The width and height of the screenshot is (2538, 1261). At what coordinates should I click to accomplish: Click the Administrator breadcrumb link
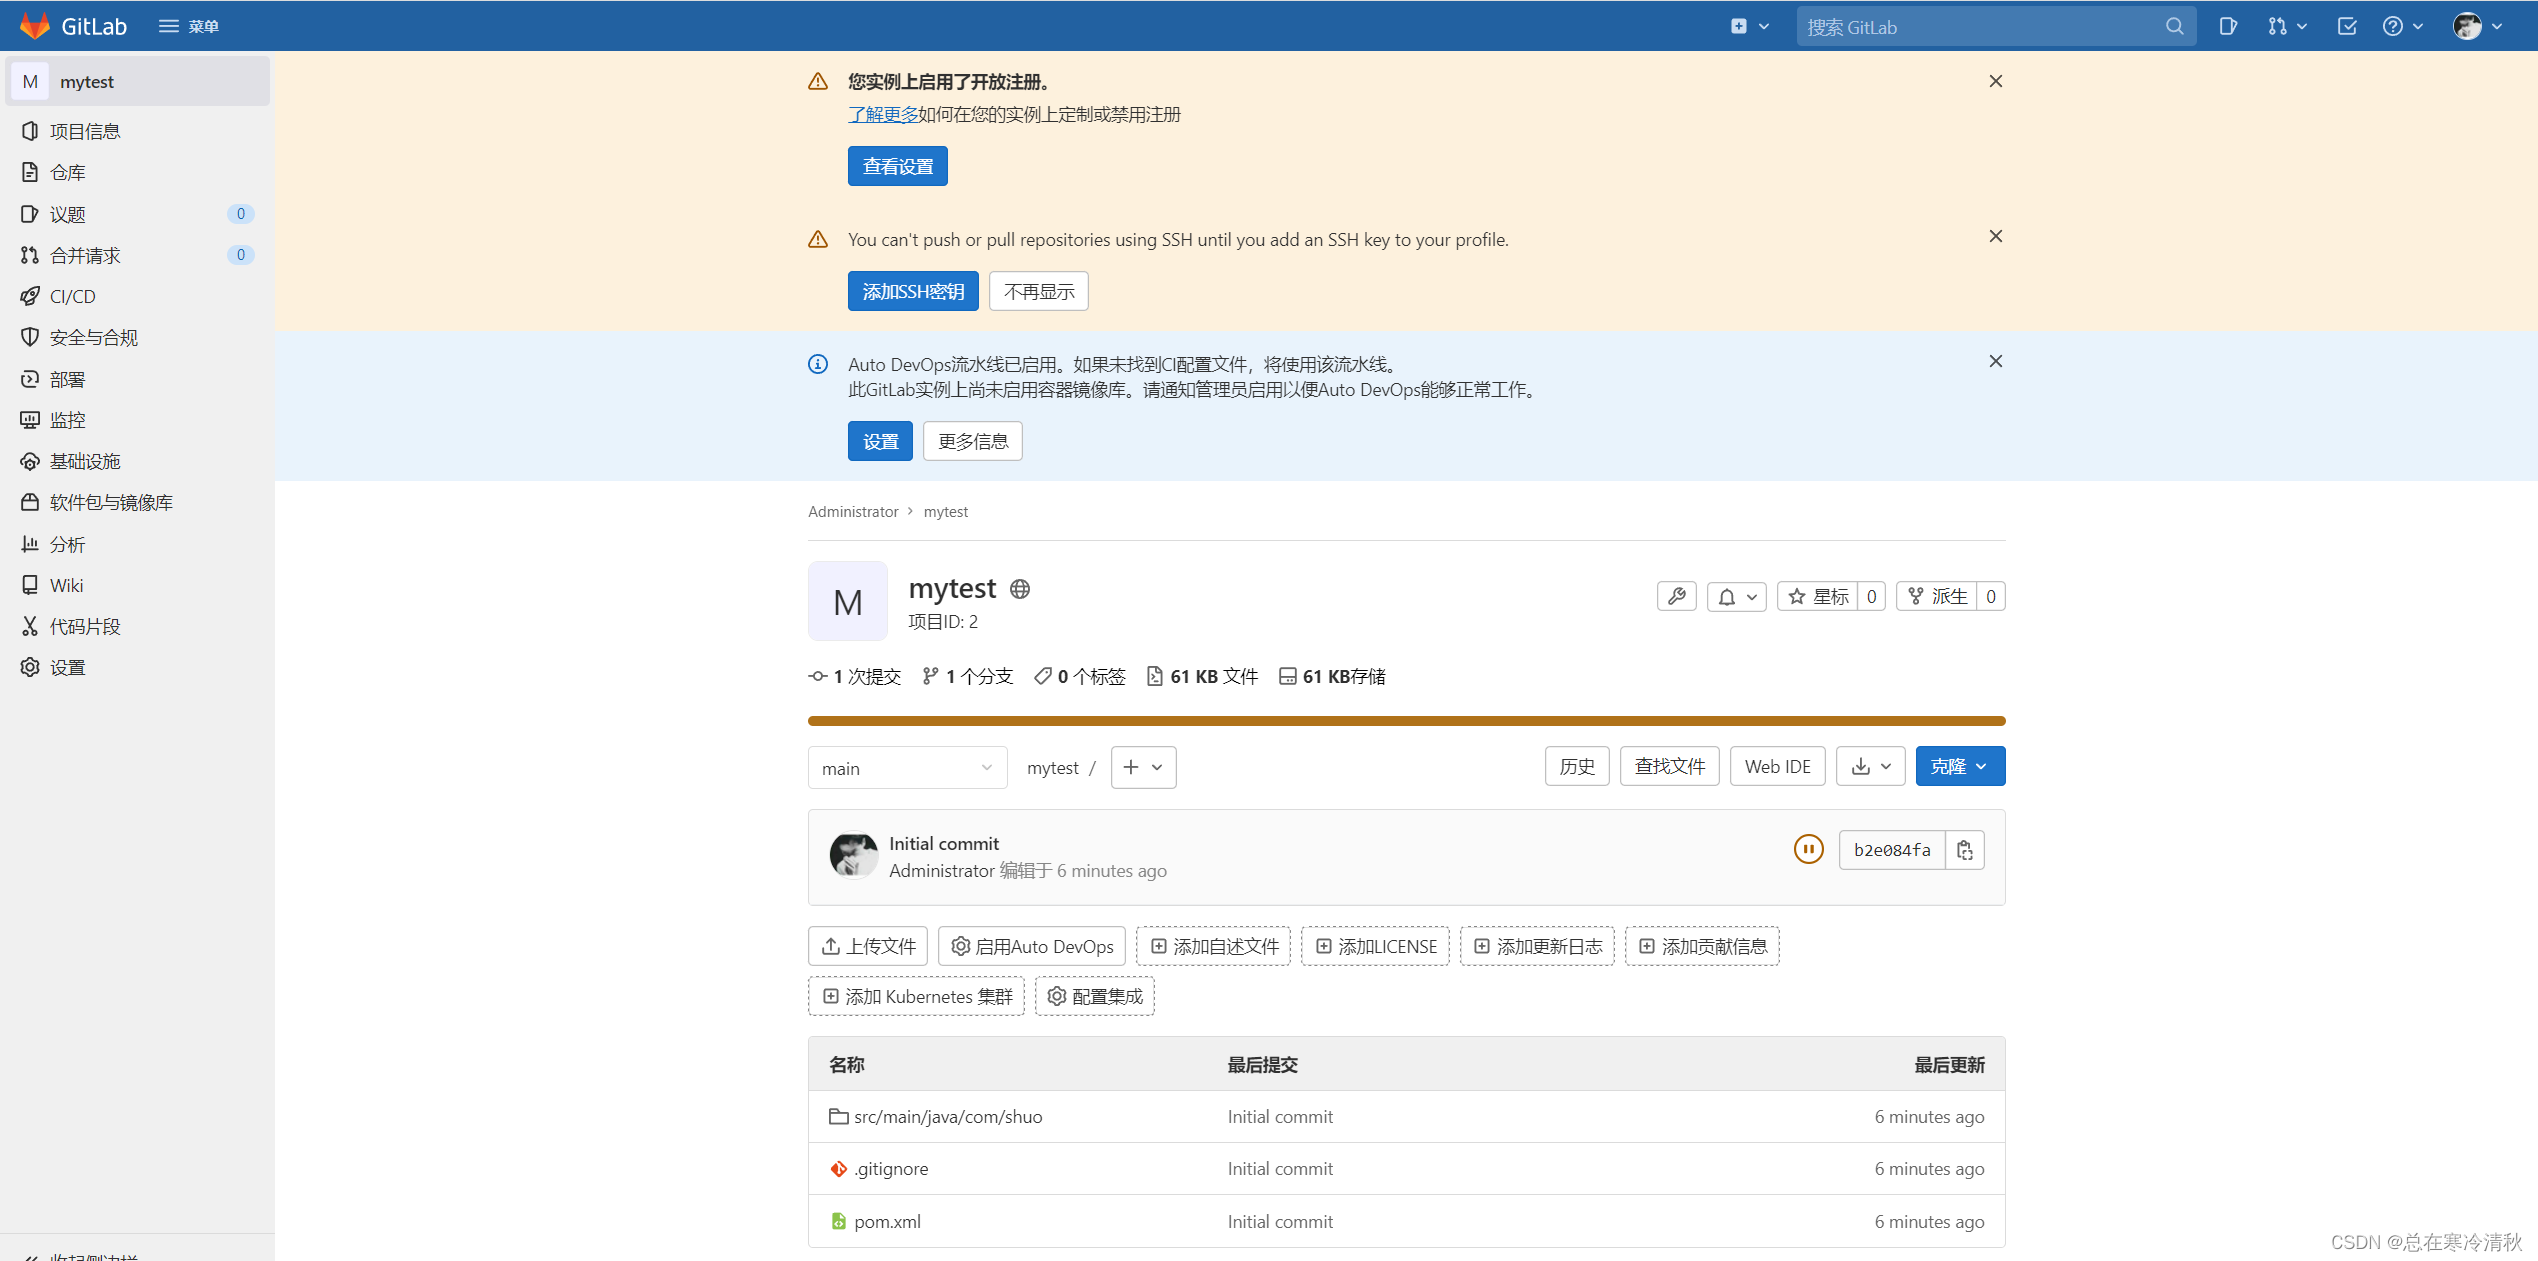[x=853, y=511]
